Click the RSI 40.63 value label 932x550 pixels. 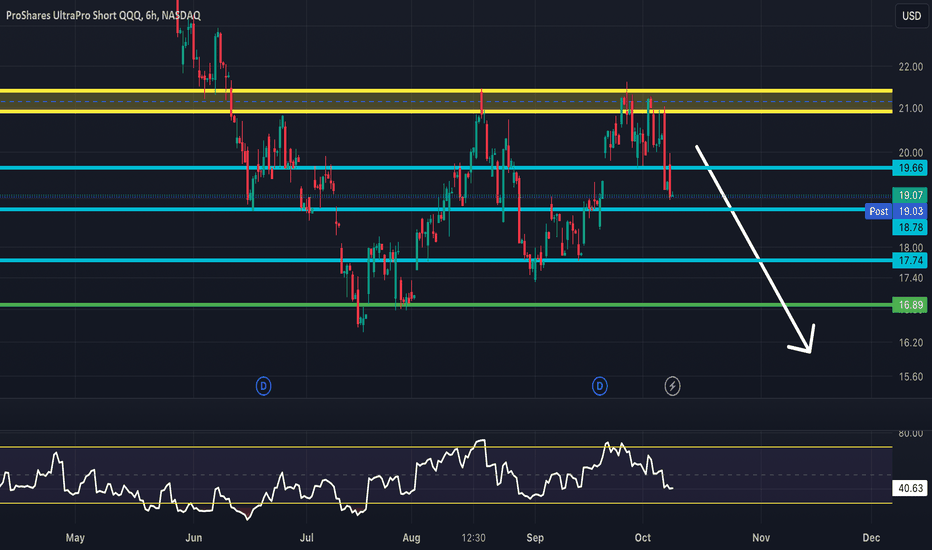tap(910, 488)
